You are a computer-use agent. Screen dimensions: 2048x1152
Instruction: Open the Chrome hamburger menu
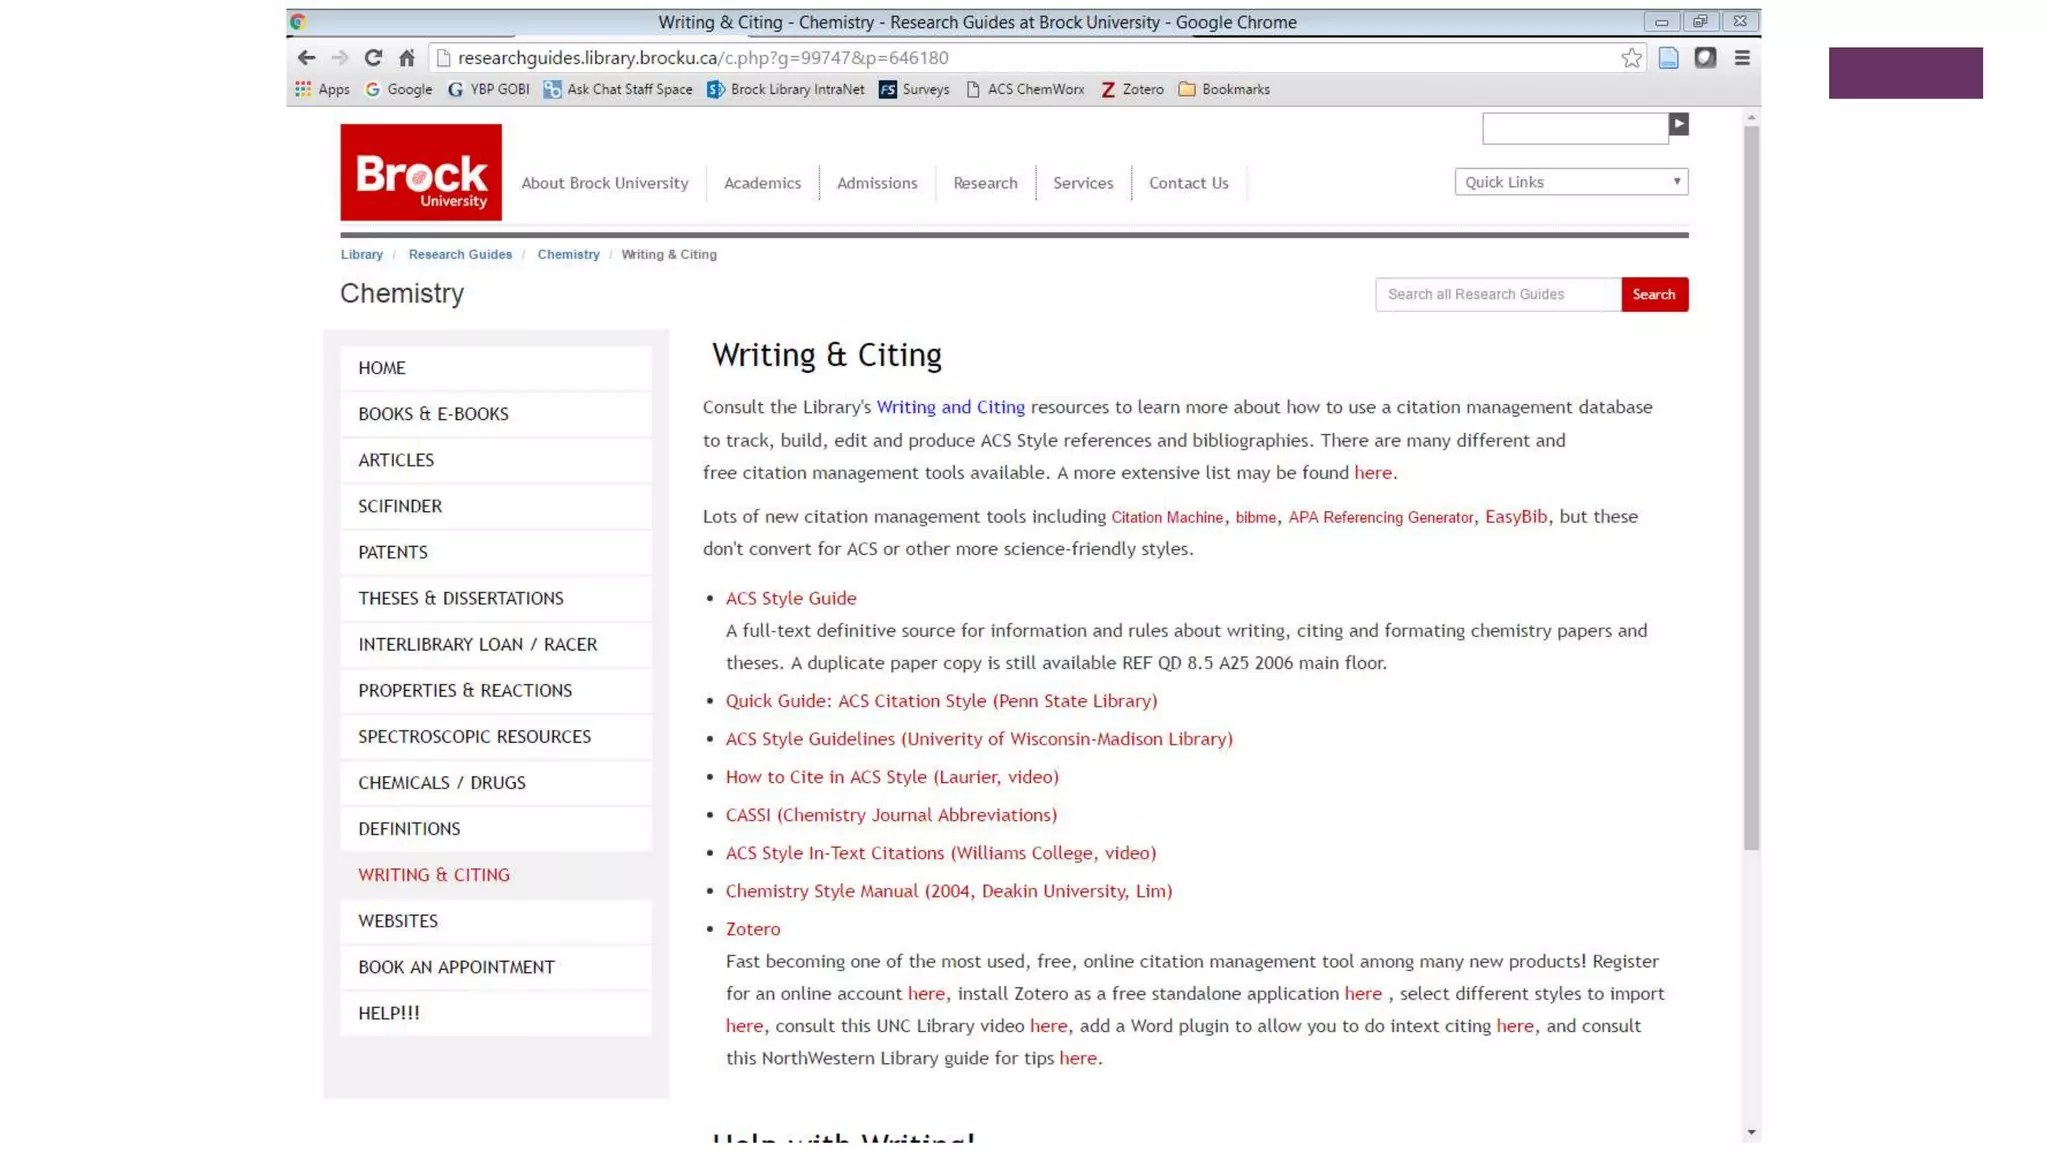[x=1741, y=58]
